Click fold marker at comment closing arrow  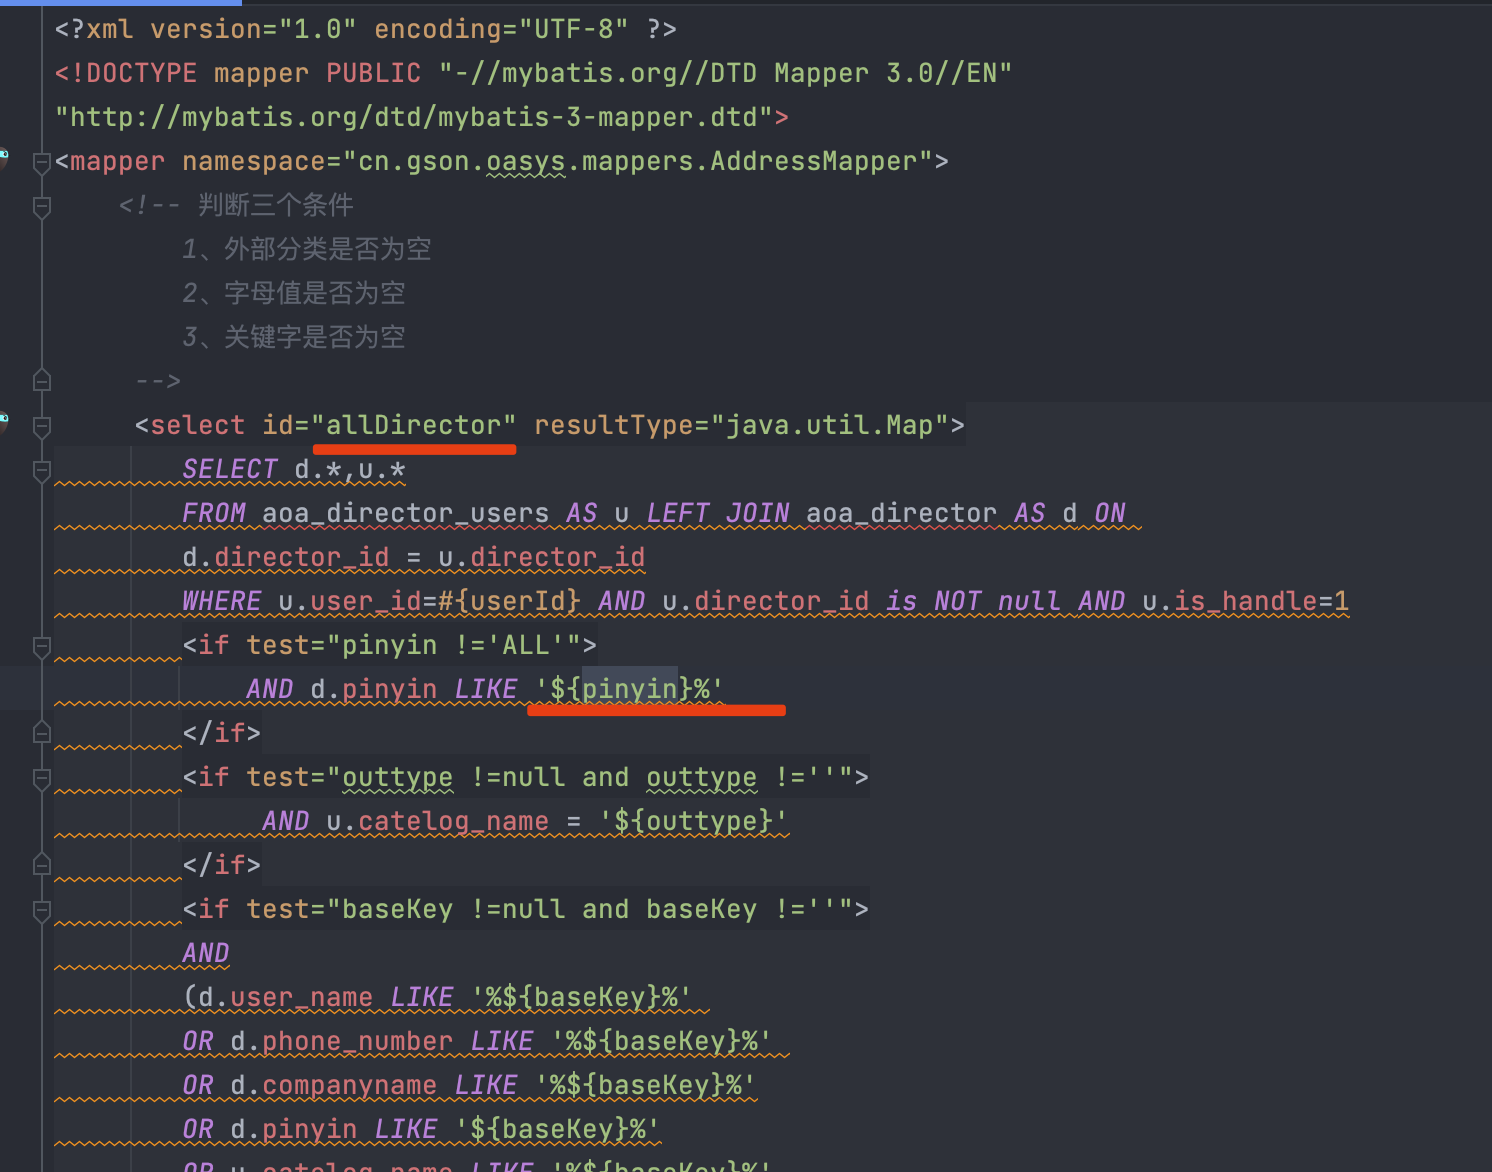[42, 380]
